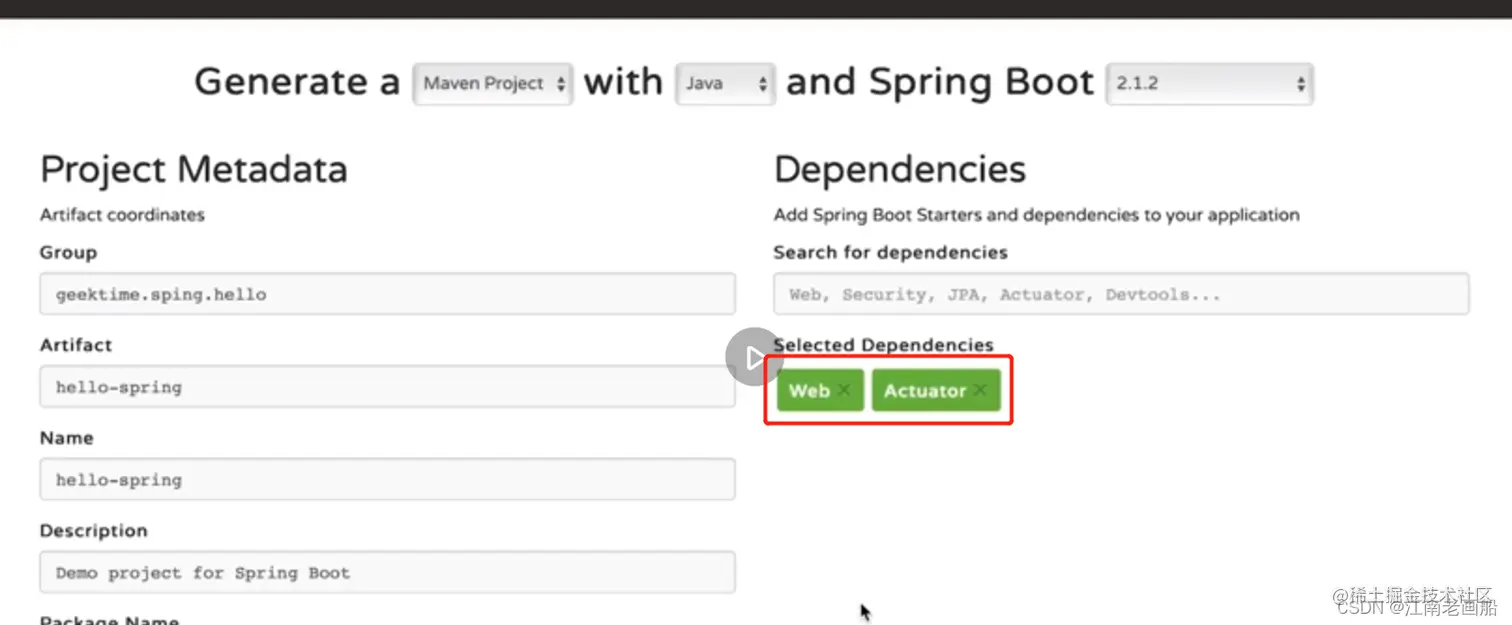The width and height of the screenshot is (1512, 625).
Task: Click the Selected Dependencies label
Action: point(884,345)
